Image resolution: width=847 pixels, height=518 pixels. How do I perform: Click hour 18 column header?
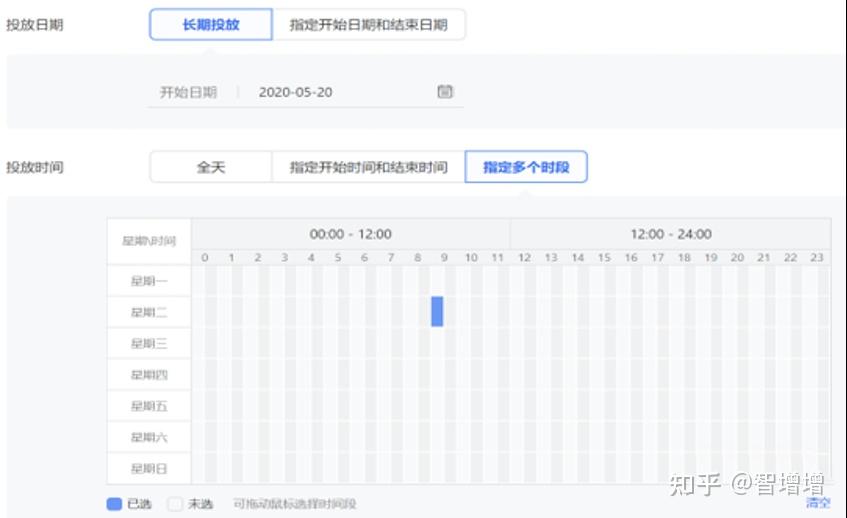684,258
